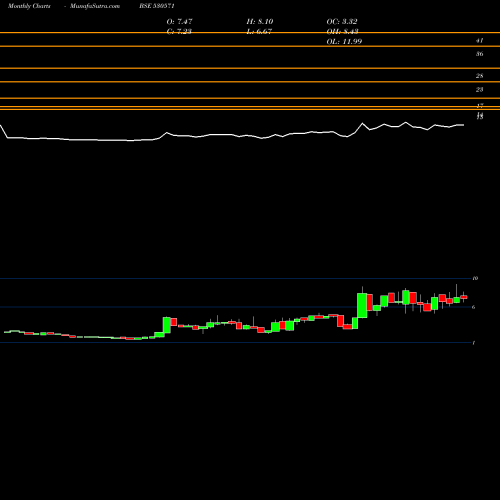The width and height of the screenshot is (500, 500).
Task: Select the 'OL: 11.99' value
Action: (344, 42)
